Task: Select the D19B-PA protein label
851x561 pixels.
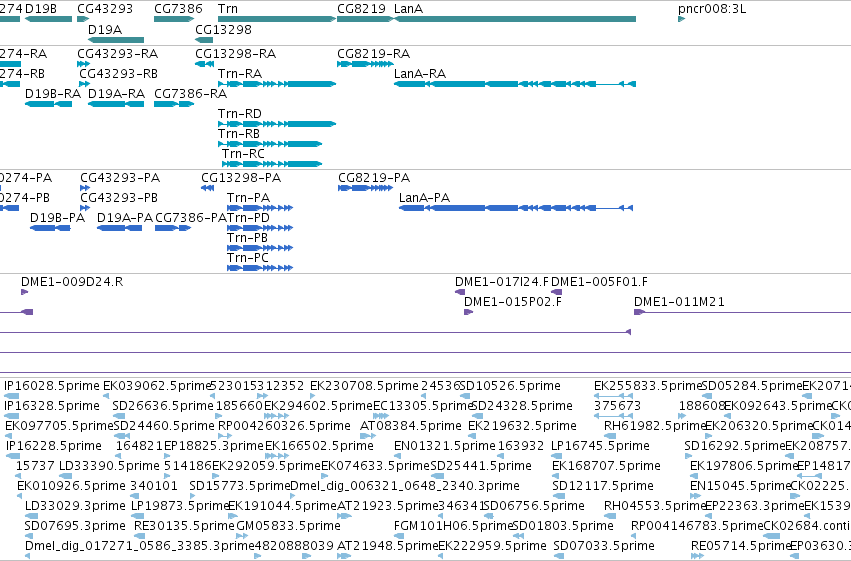Action: pos(57,218)
